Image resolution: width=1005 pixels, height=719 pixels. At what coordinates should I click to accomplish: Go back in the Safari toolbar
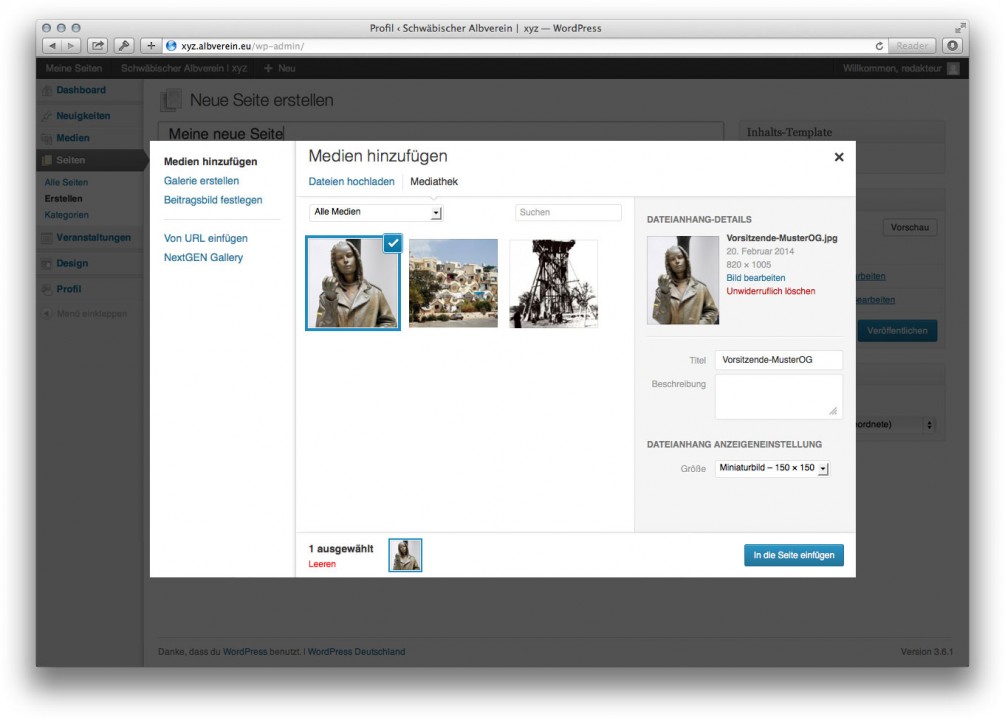pos(52,46)
